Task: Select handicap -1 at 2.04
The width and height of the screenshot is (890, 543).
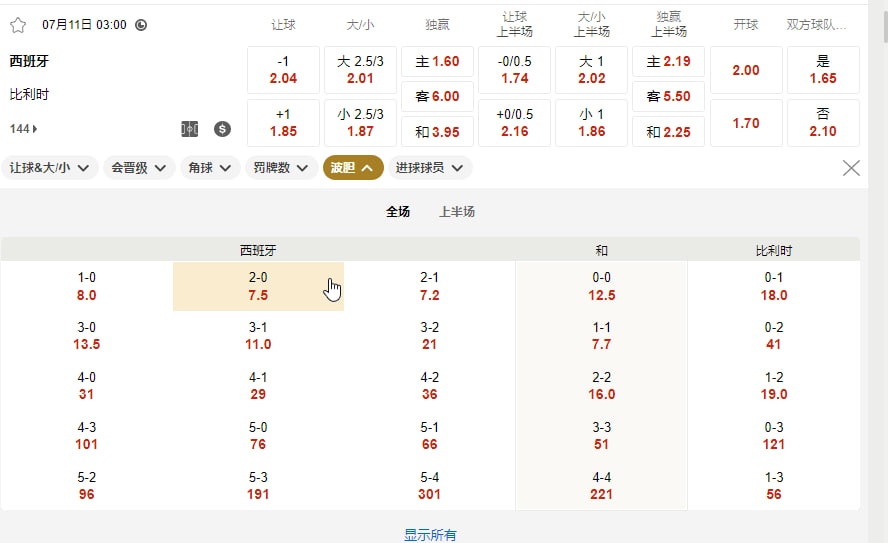Action: [283, 70]
